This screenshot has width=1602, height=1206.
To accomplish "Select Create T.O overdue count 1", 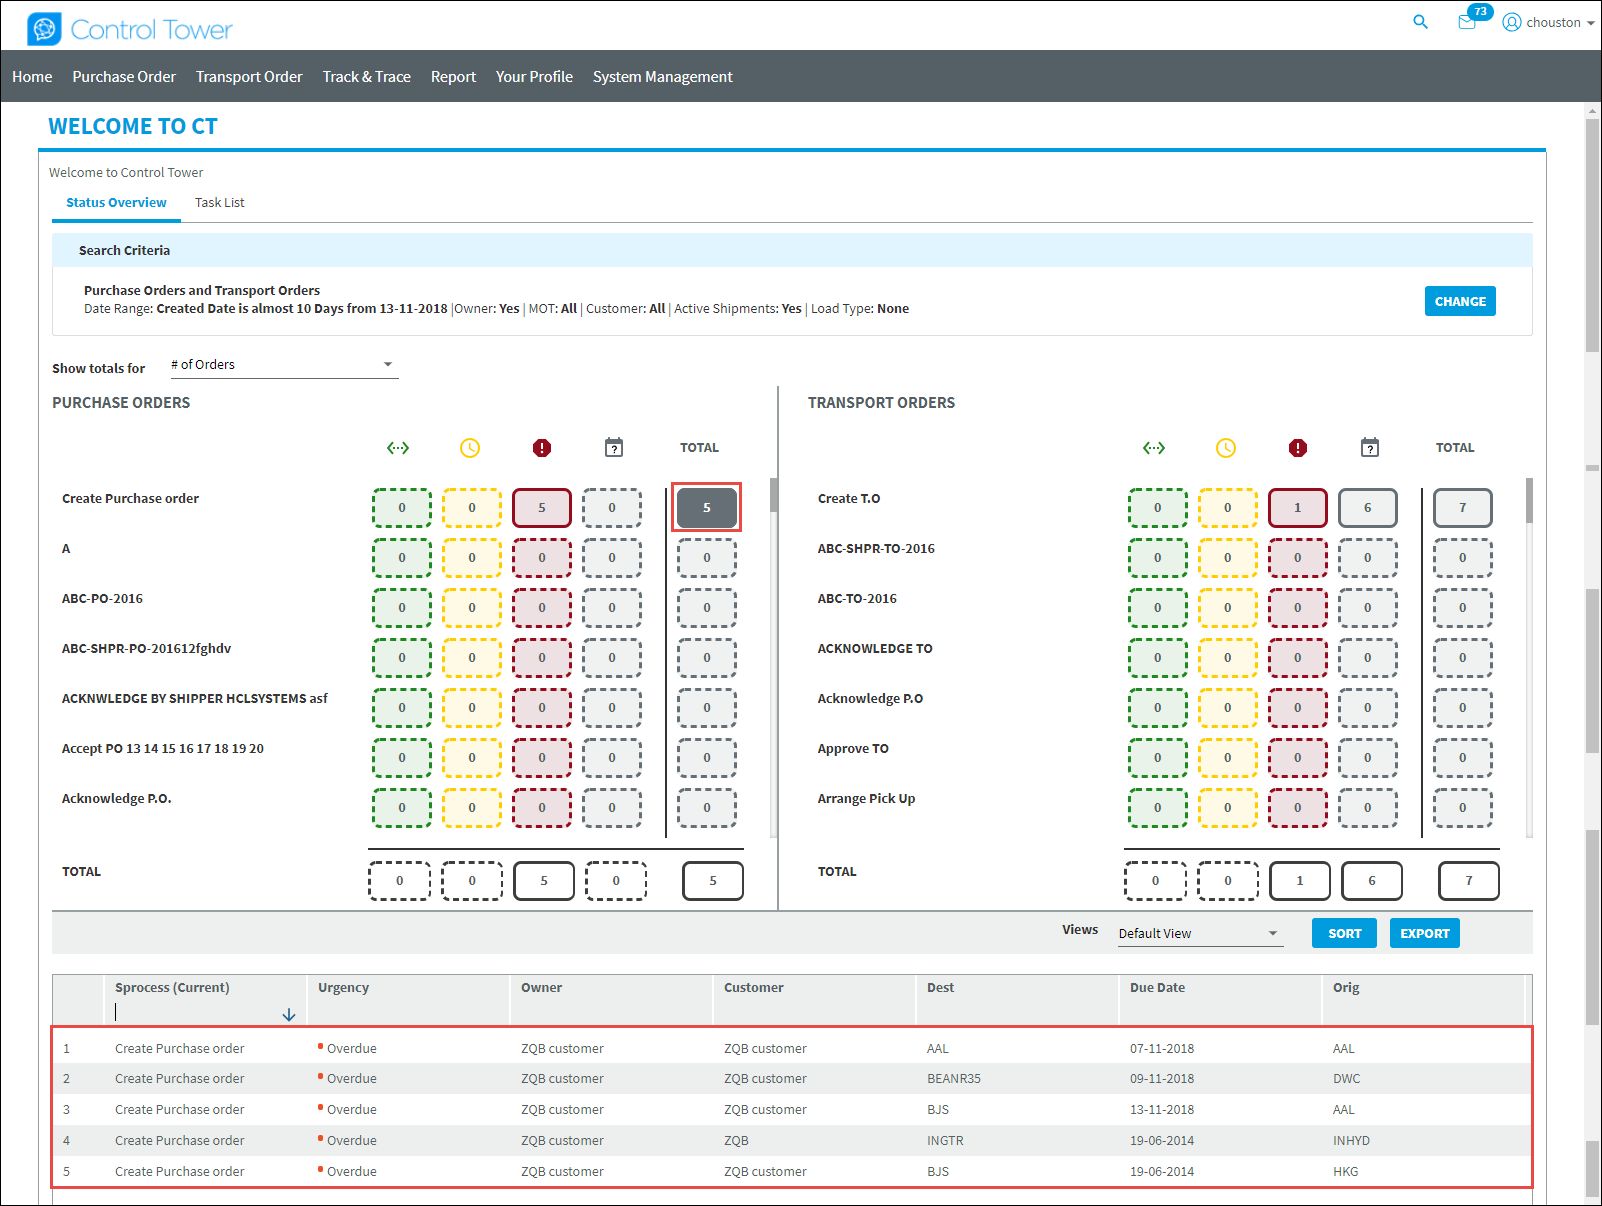I will (x=1298, y=507).
